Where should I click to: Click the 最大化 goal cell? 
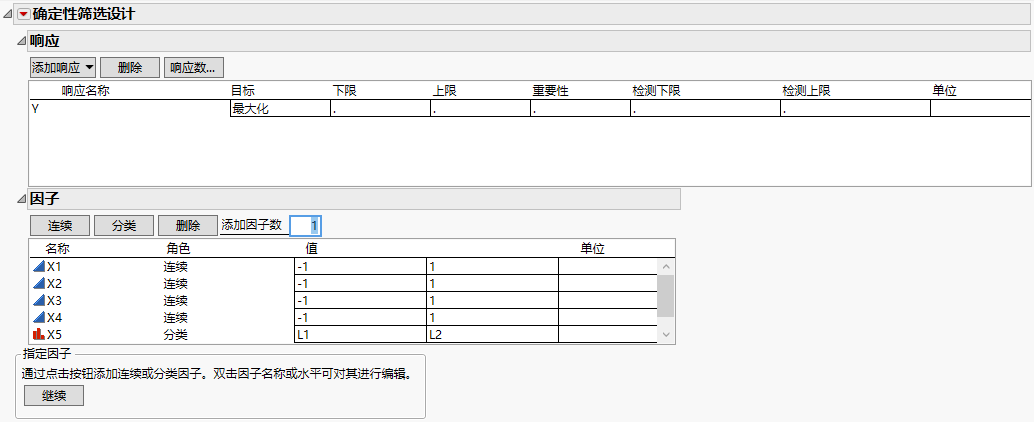(x=280, y=109)
